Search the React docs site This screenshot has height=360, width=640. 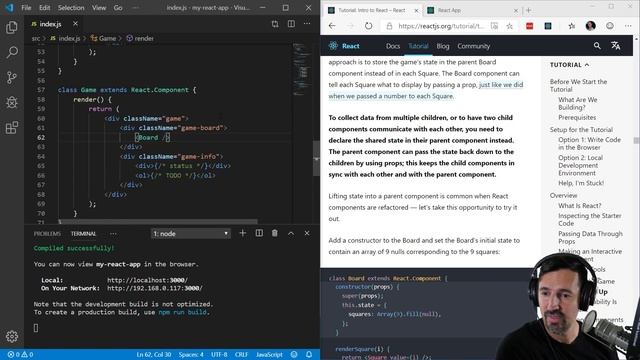point(597,46)
